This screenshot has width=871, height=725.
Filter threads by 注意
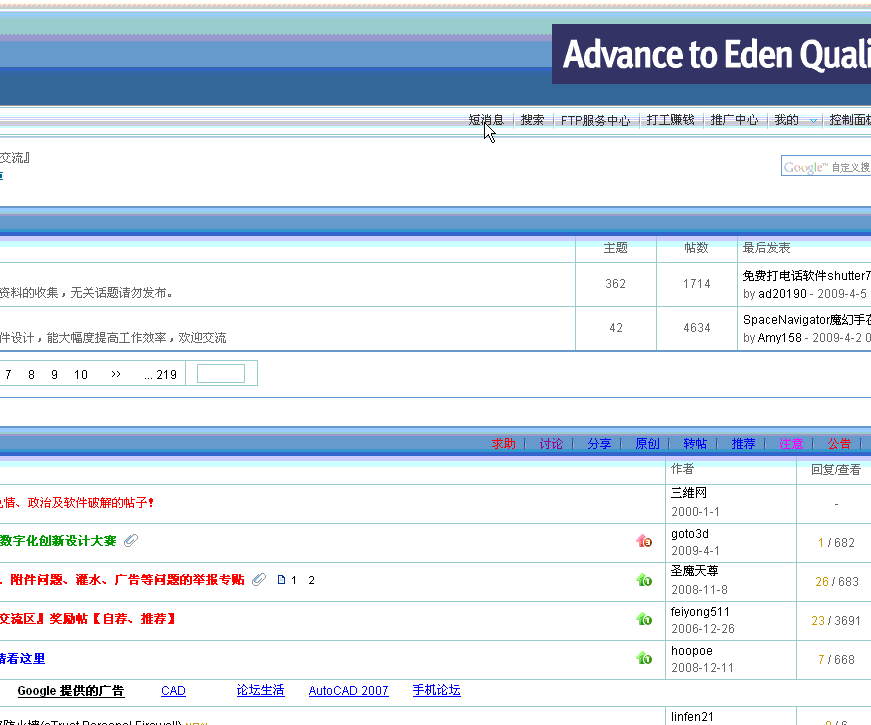(791, 444)
